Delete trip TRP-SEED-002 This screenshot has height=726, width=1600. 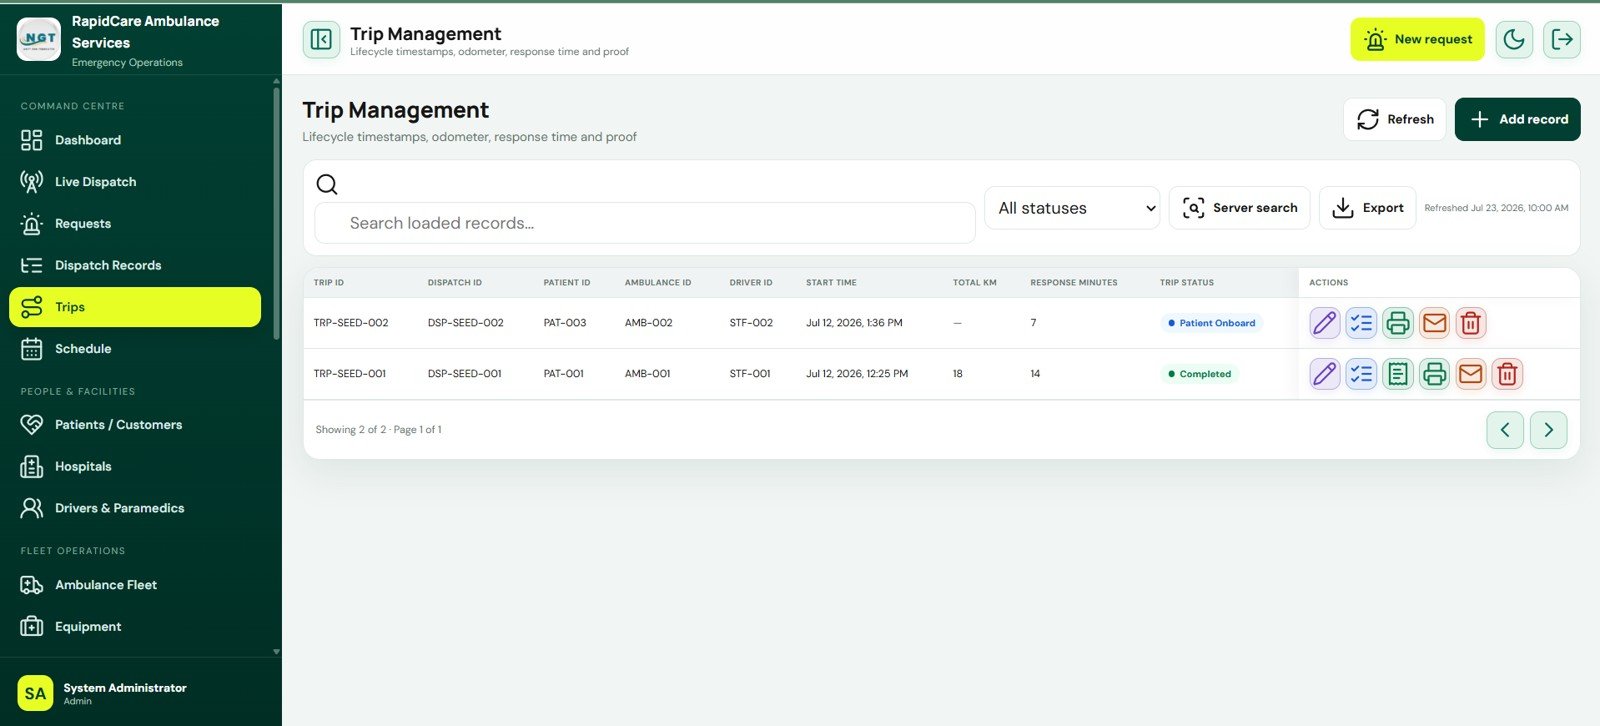point(1471,323)
